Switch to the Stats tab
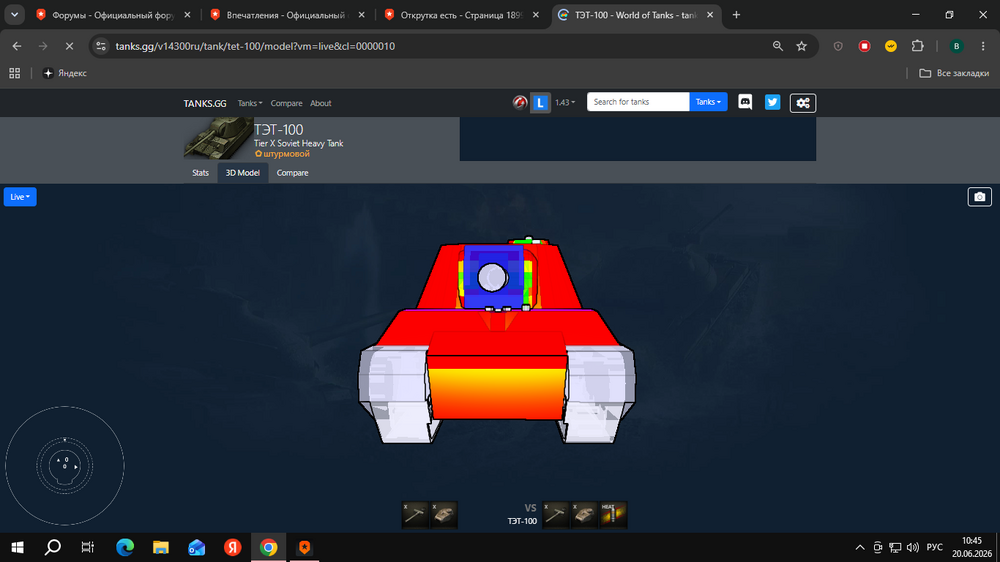The width and height of the screenshot is (1000, 562). [200, 173]
